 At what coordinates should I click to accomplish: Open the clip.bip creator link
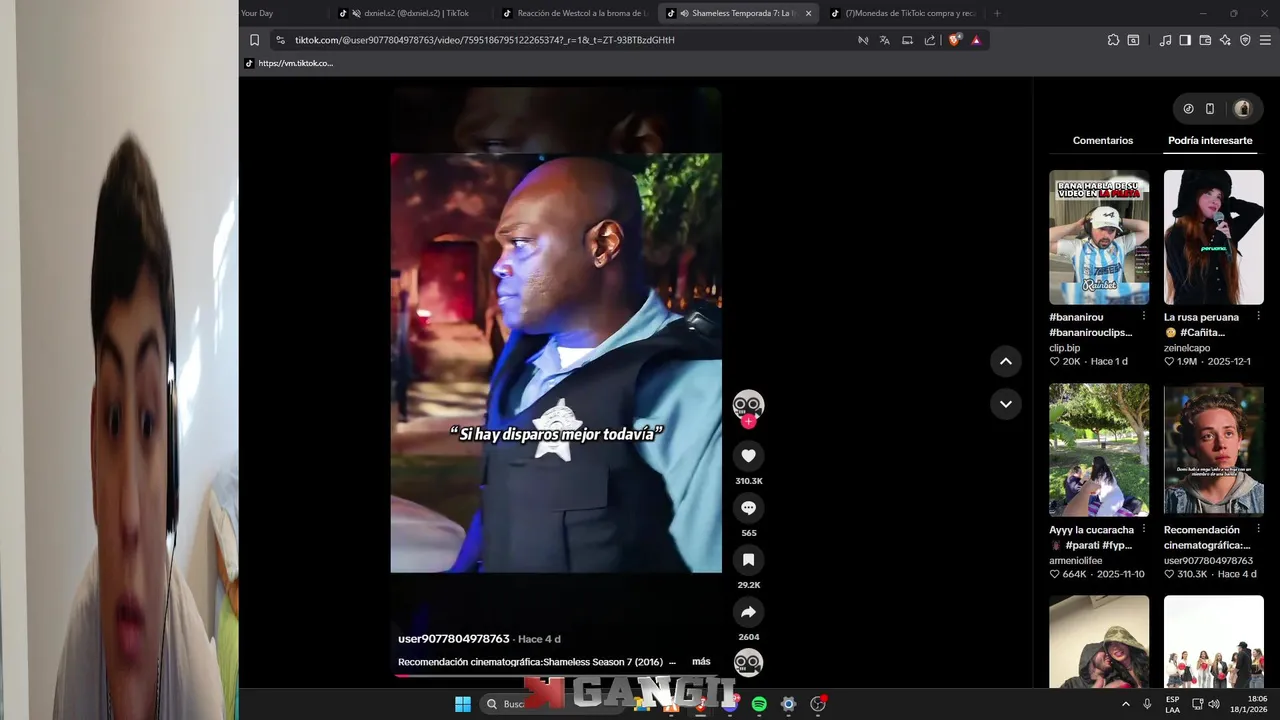1065,348
